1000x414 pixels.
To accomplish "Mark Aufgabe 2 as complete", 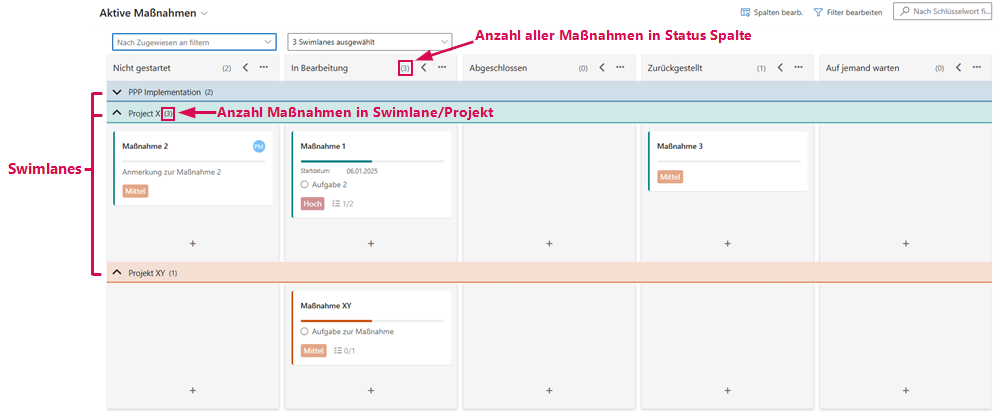I will point(305,184).
